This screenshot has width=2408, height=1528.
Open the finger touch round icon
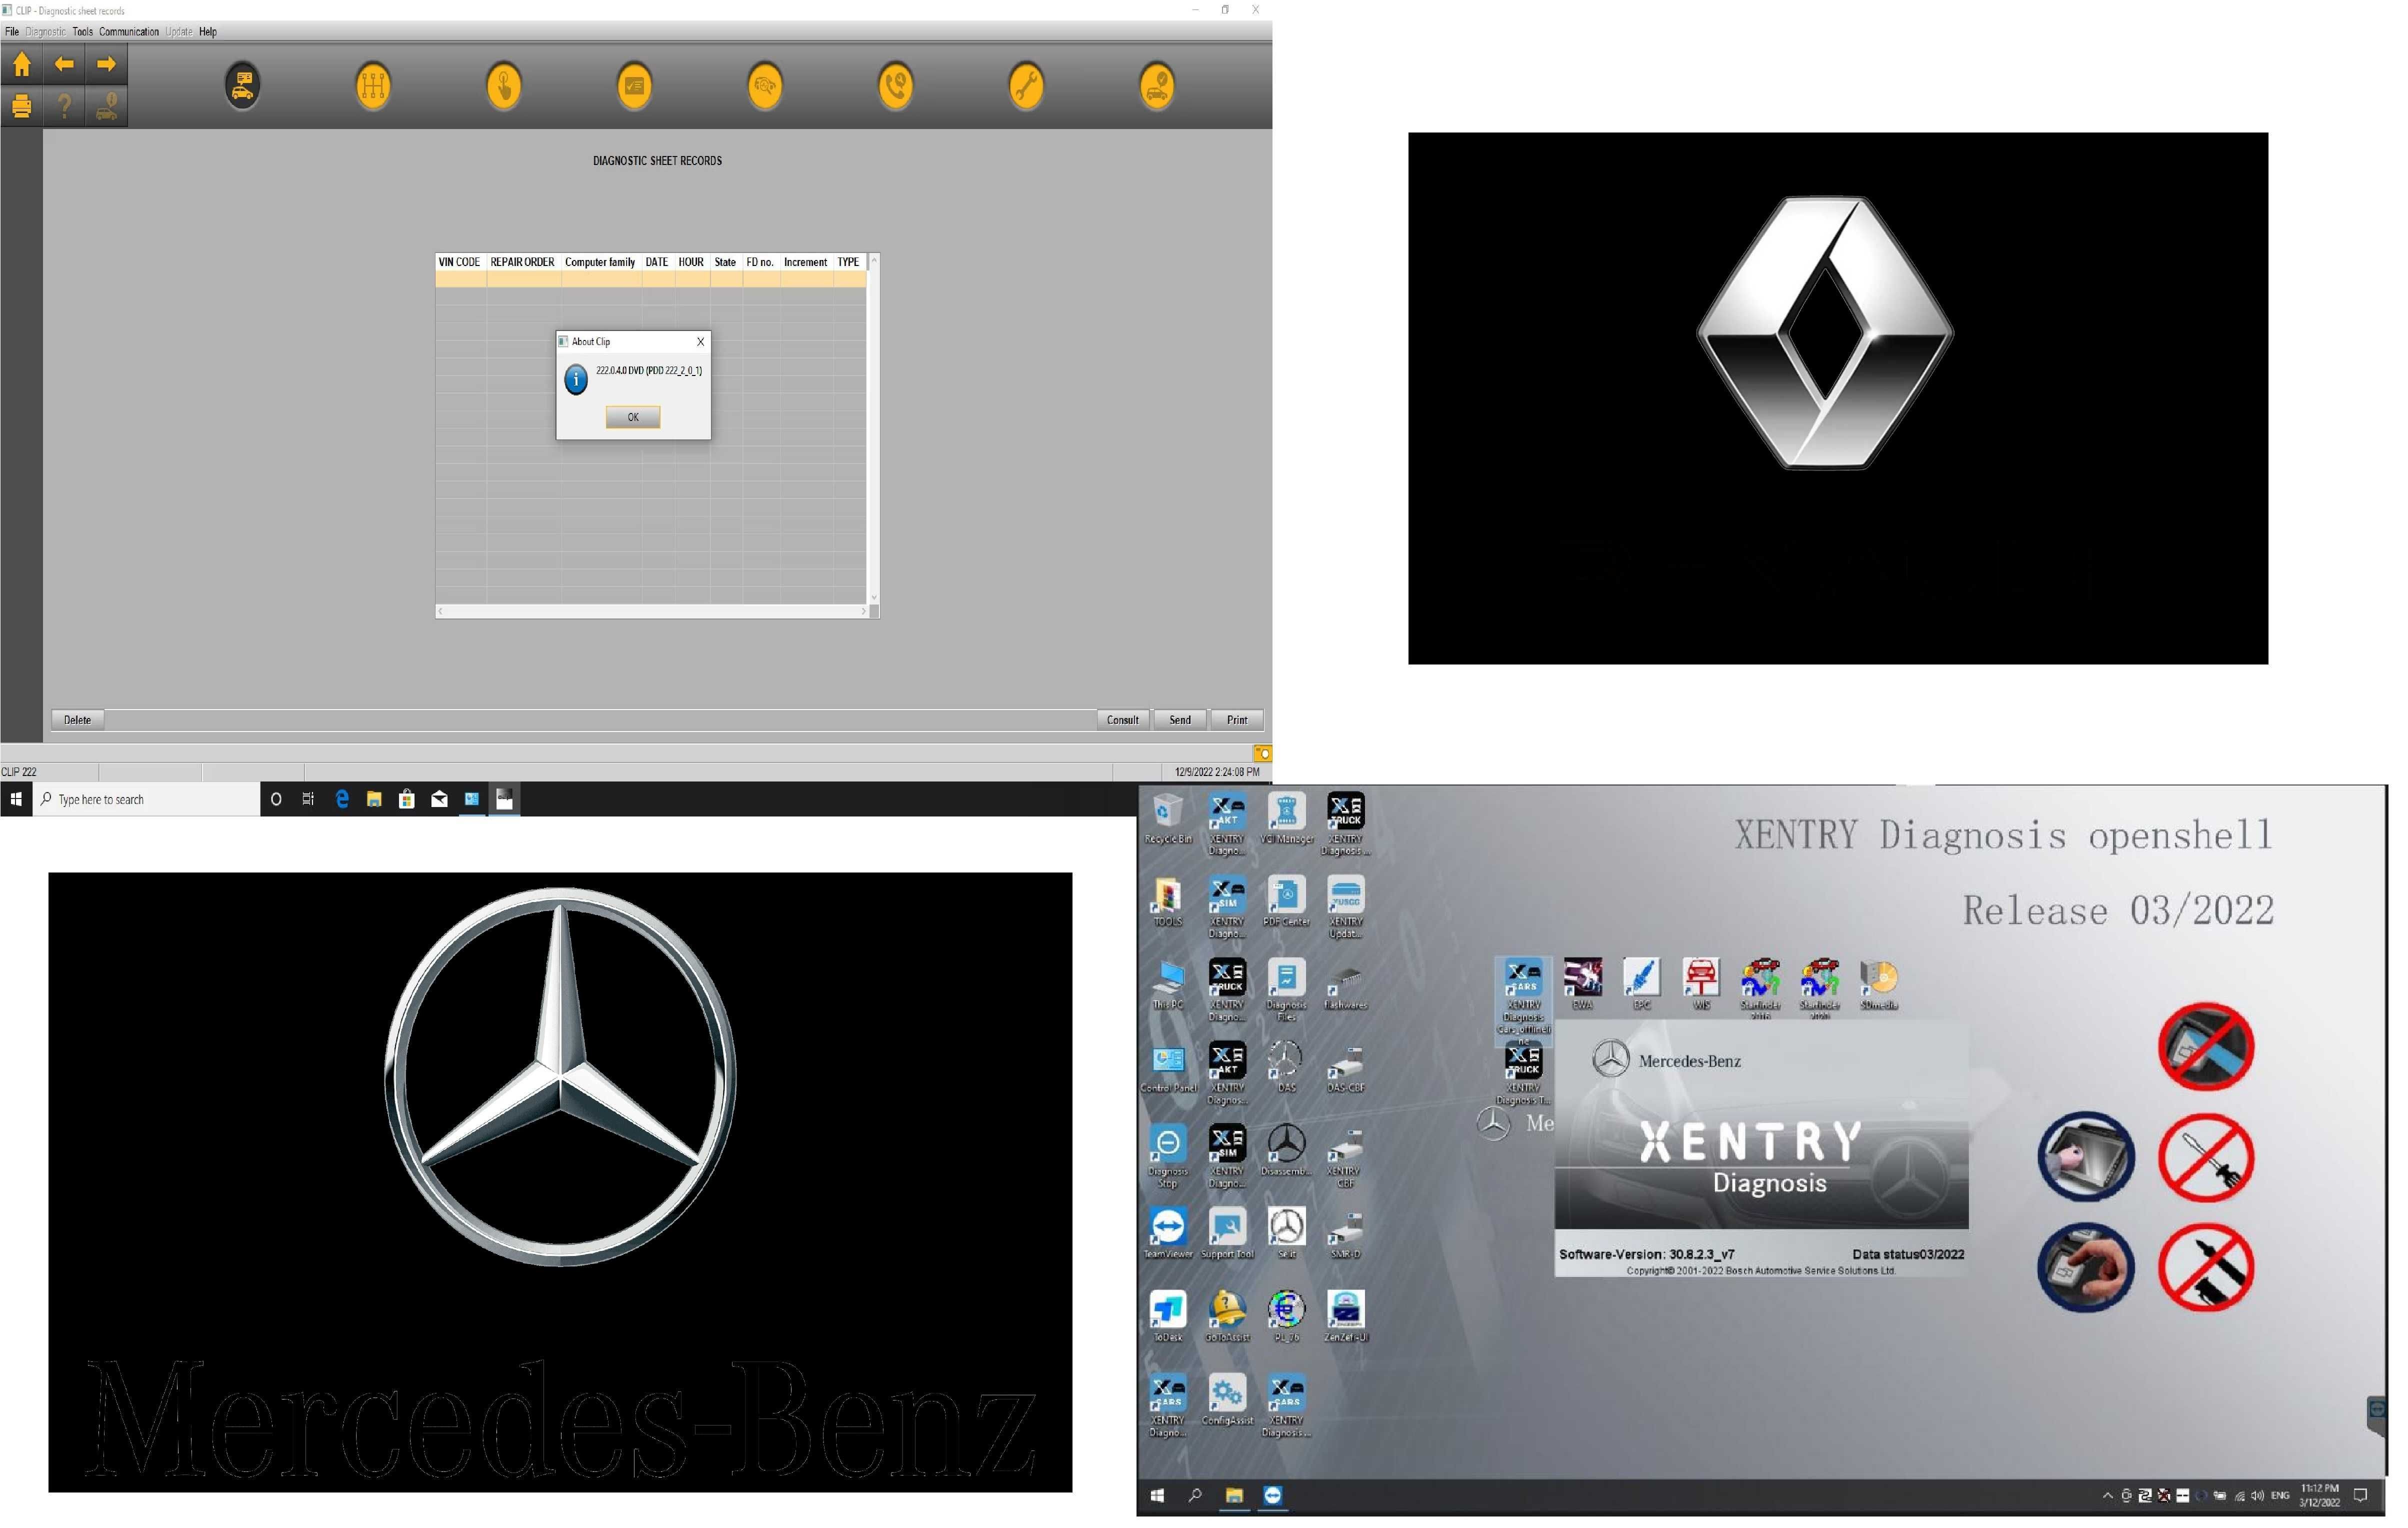504,86
